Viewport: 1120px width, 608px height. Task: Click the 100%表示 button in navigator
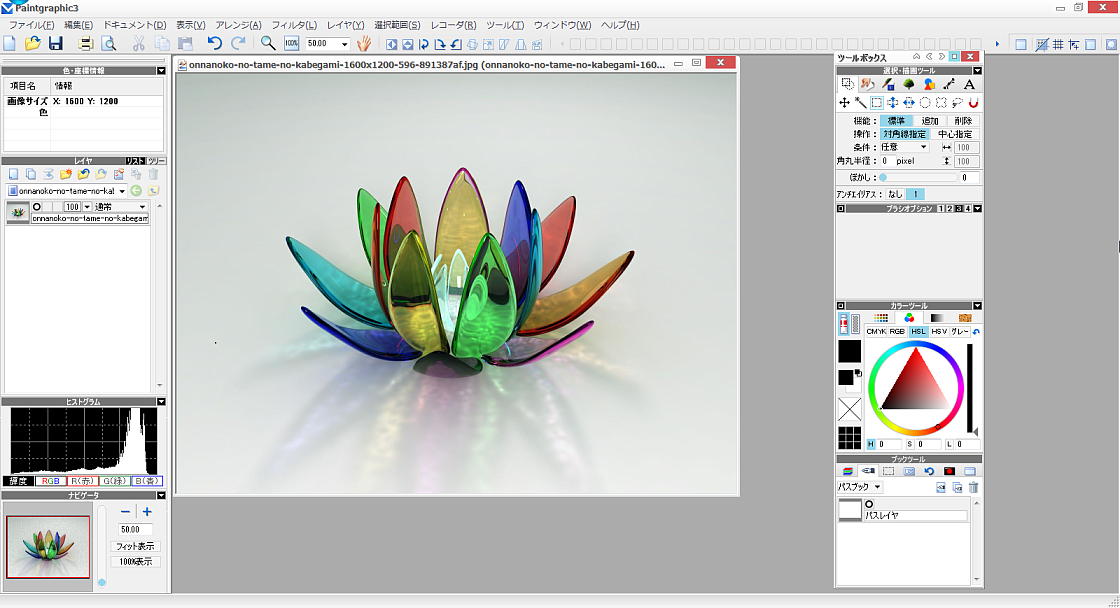pyautogui.click(x=136, y=562)
